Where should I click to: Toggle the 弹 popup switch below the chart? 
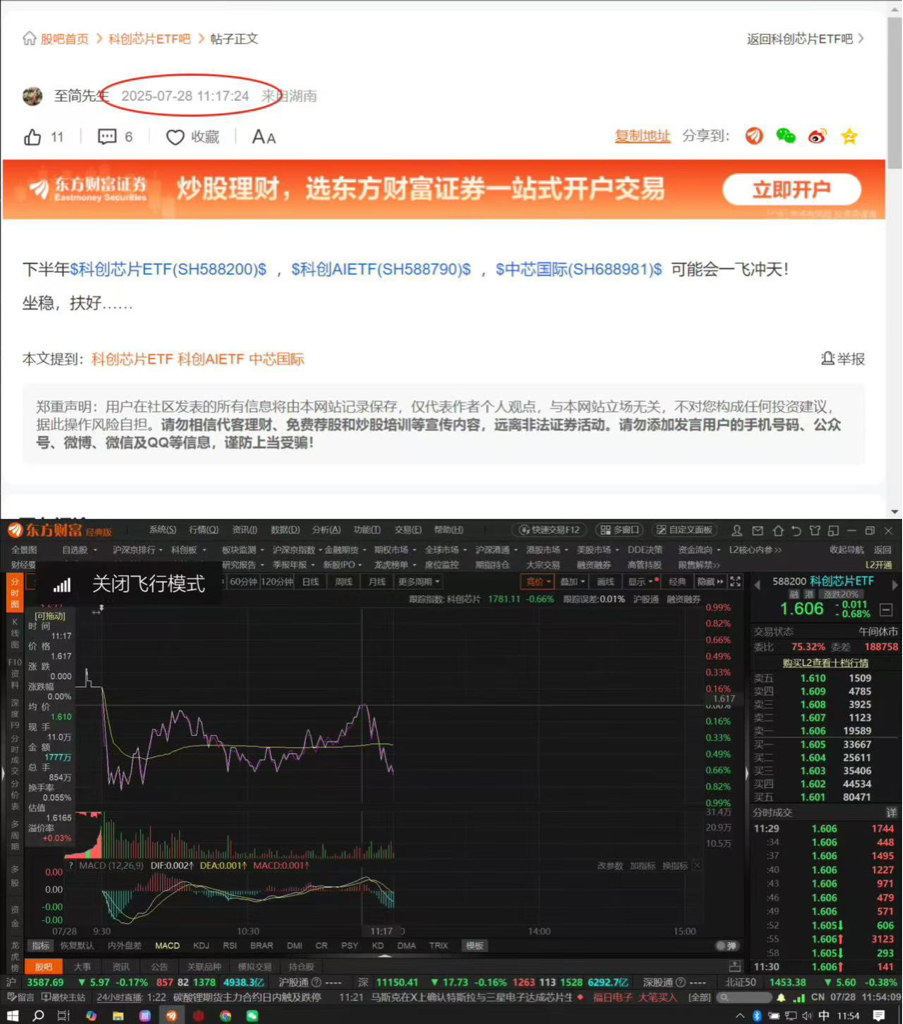[727, 946]
